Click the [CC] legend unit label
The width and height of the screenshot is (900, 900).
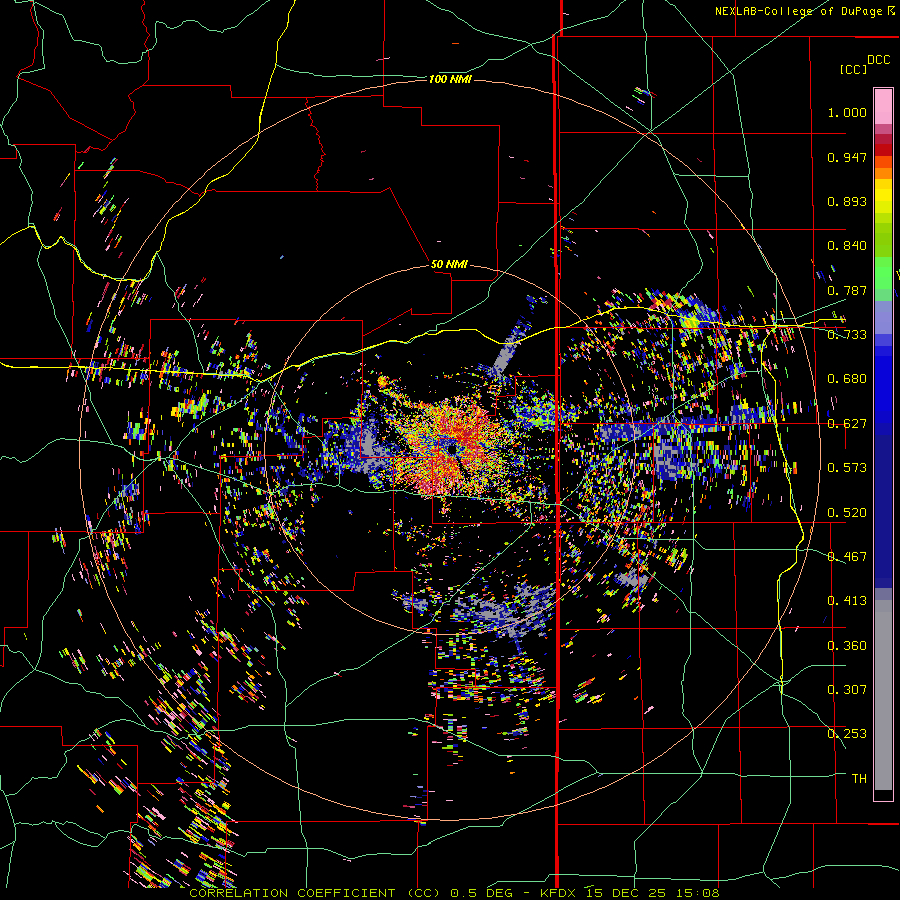coord(853,69)
